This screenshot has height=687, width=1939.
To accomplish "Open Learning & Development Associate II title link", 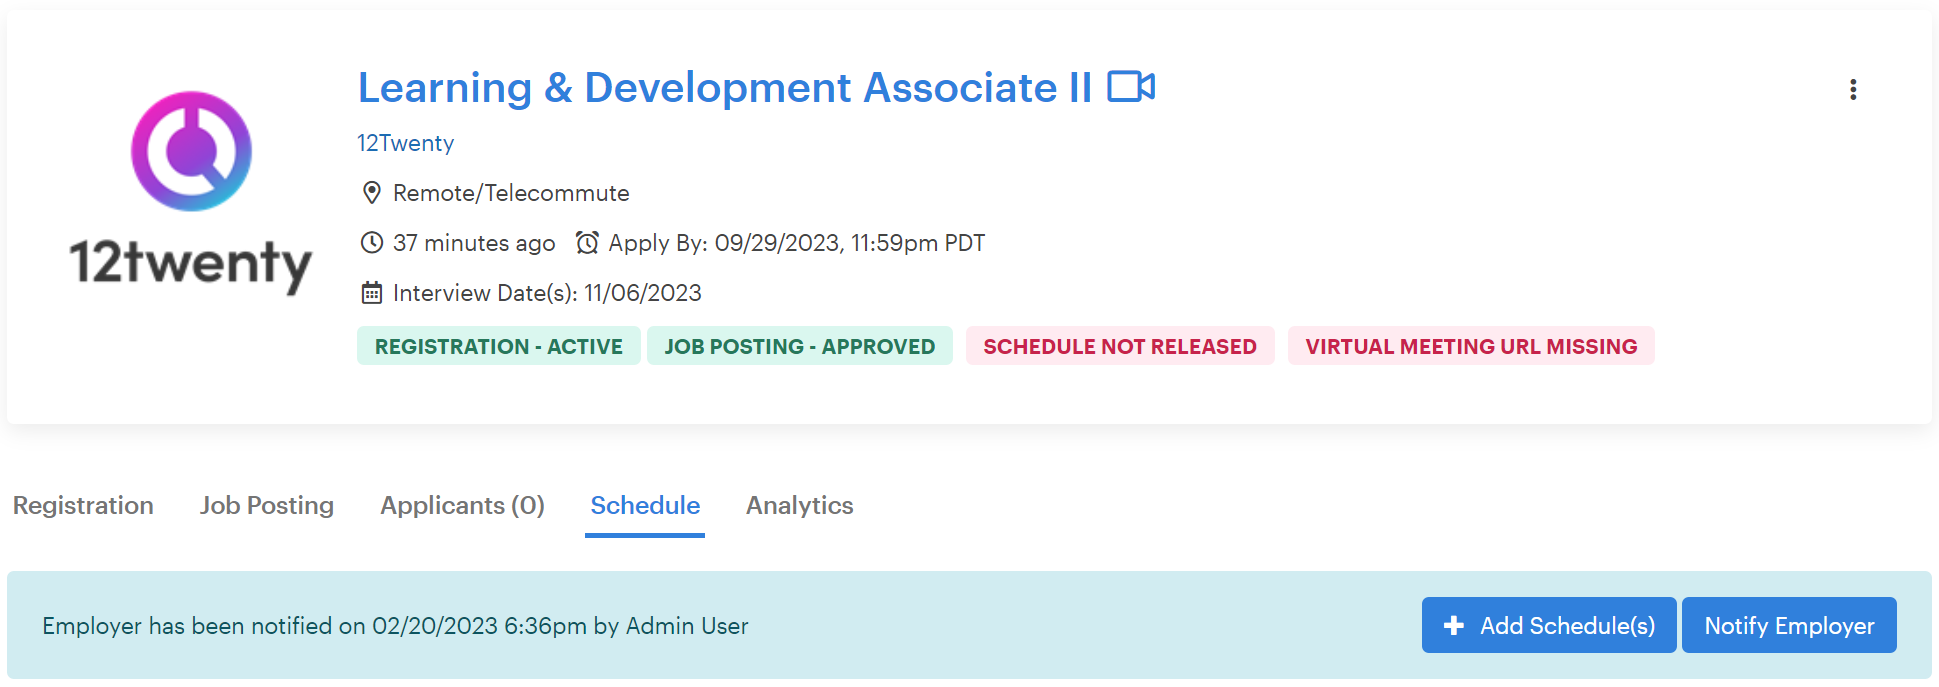I will 725,88.
